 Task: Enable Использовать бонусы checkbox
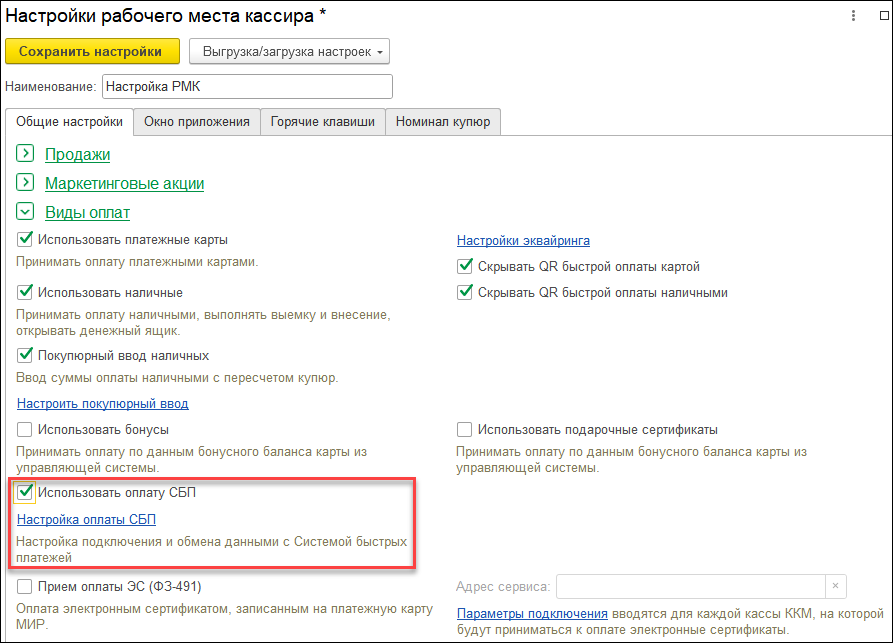tap(26, 430)
